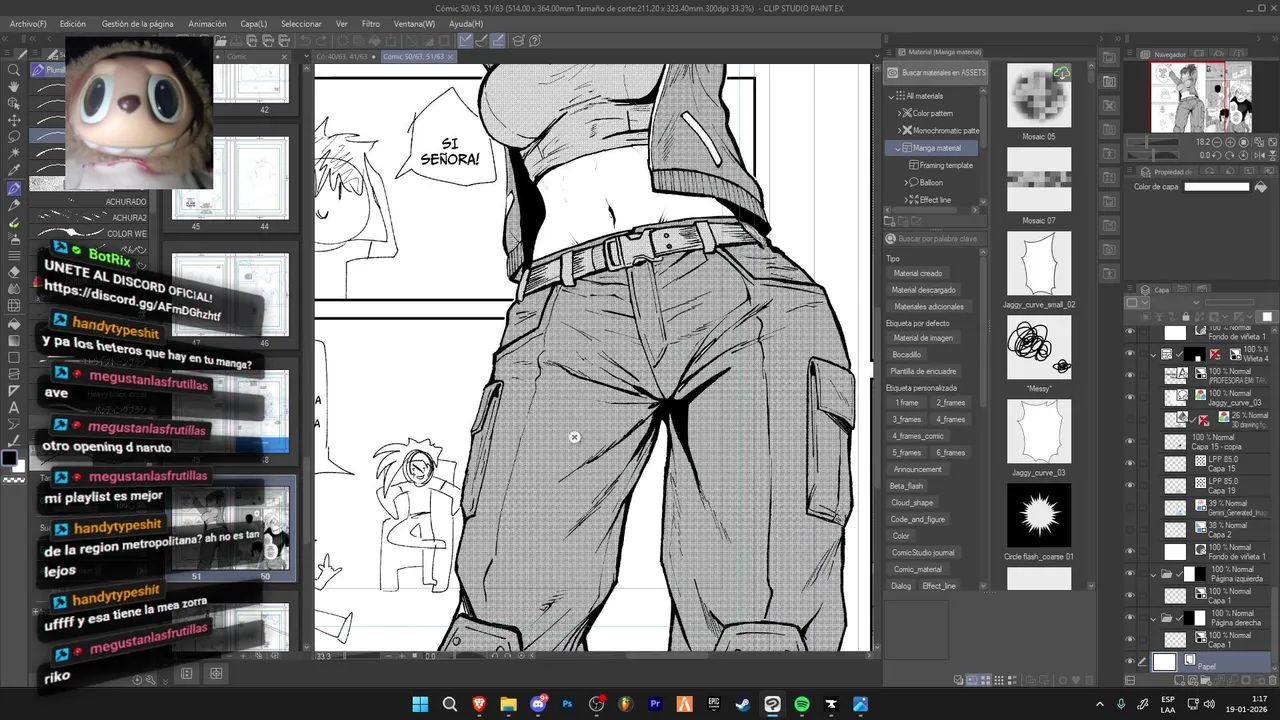The width and height of the screenshot is (1280, 720).
Task: Hide the Capa 19 layer
Action: point(1130,486)
